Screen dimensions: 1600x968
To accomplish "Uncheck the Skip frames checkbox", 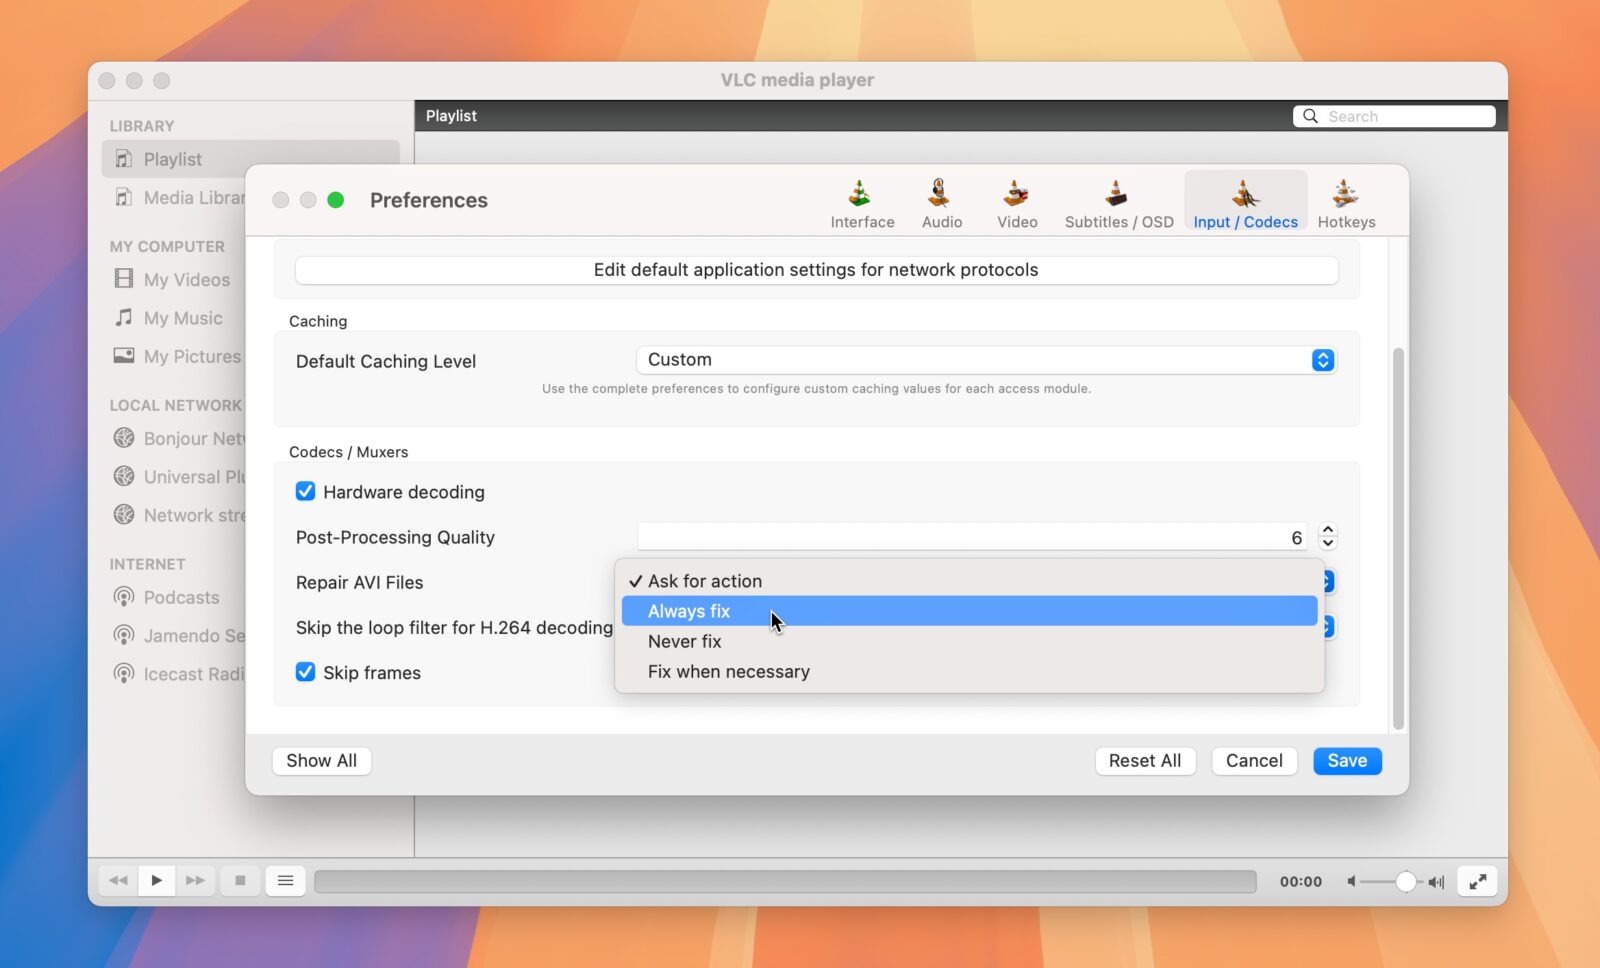I will (x=306, y=672).
